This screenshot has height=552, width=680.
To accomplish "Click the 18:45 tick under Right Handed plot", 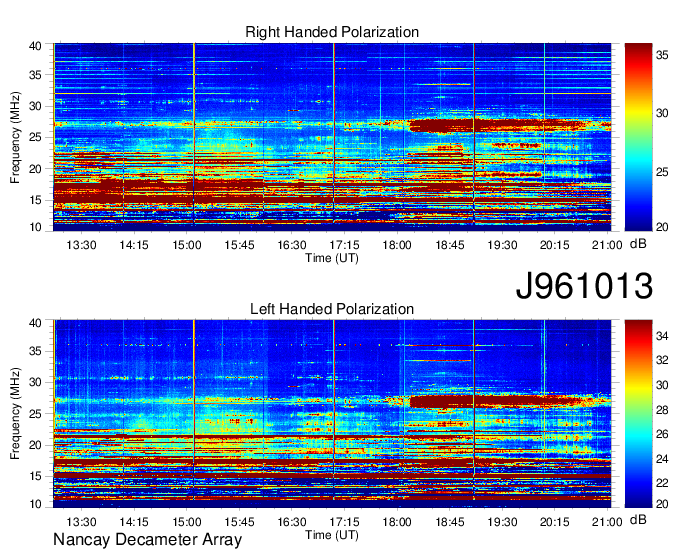I will (450, 245).
